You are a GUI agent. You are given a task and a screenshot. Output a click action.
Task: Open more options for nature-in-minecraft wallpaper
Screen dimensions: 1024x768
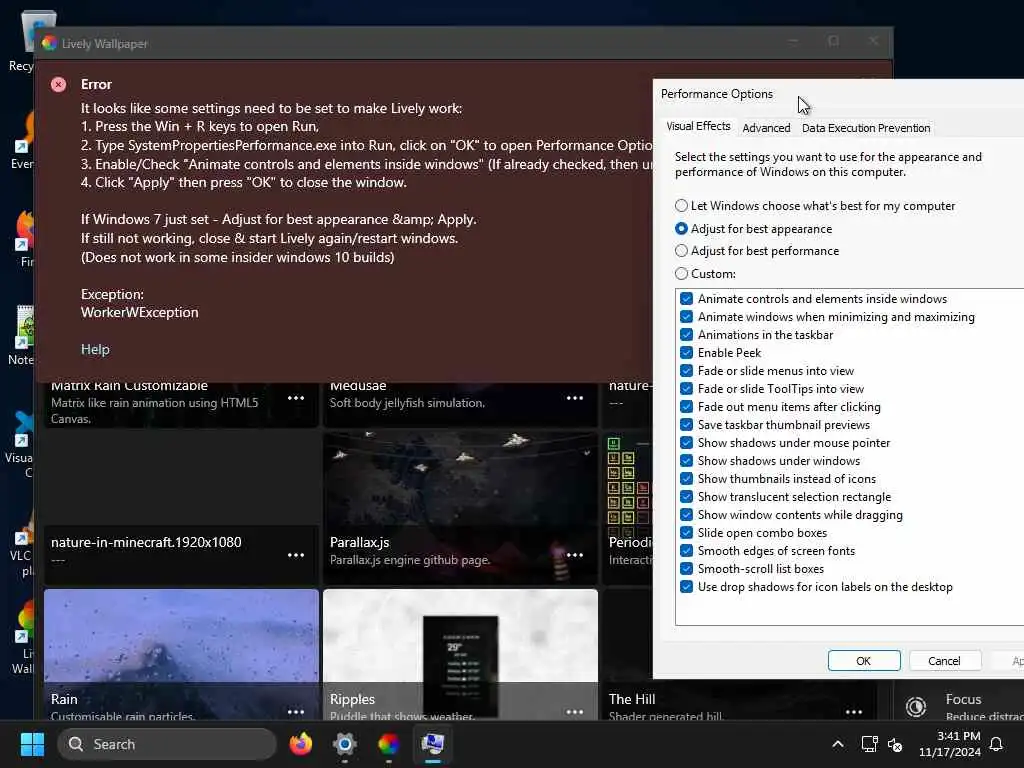(296, 554)
